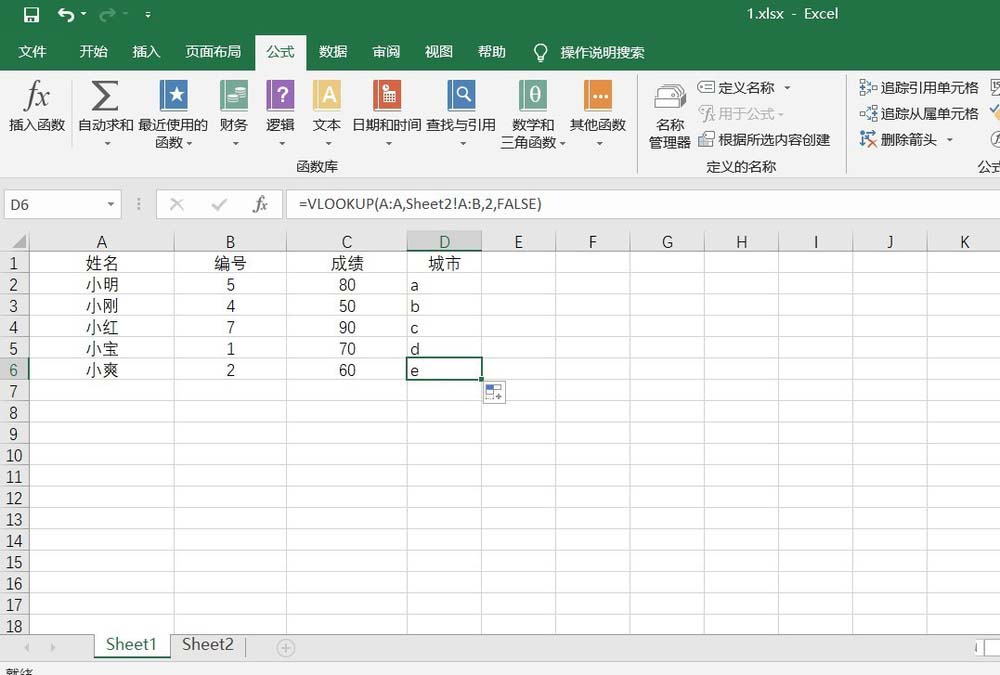1000x675 pixels.
Task: Open the 文件 menu
Action: coord(33,52)
